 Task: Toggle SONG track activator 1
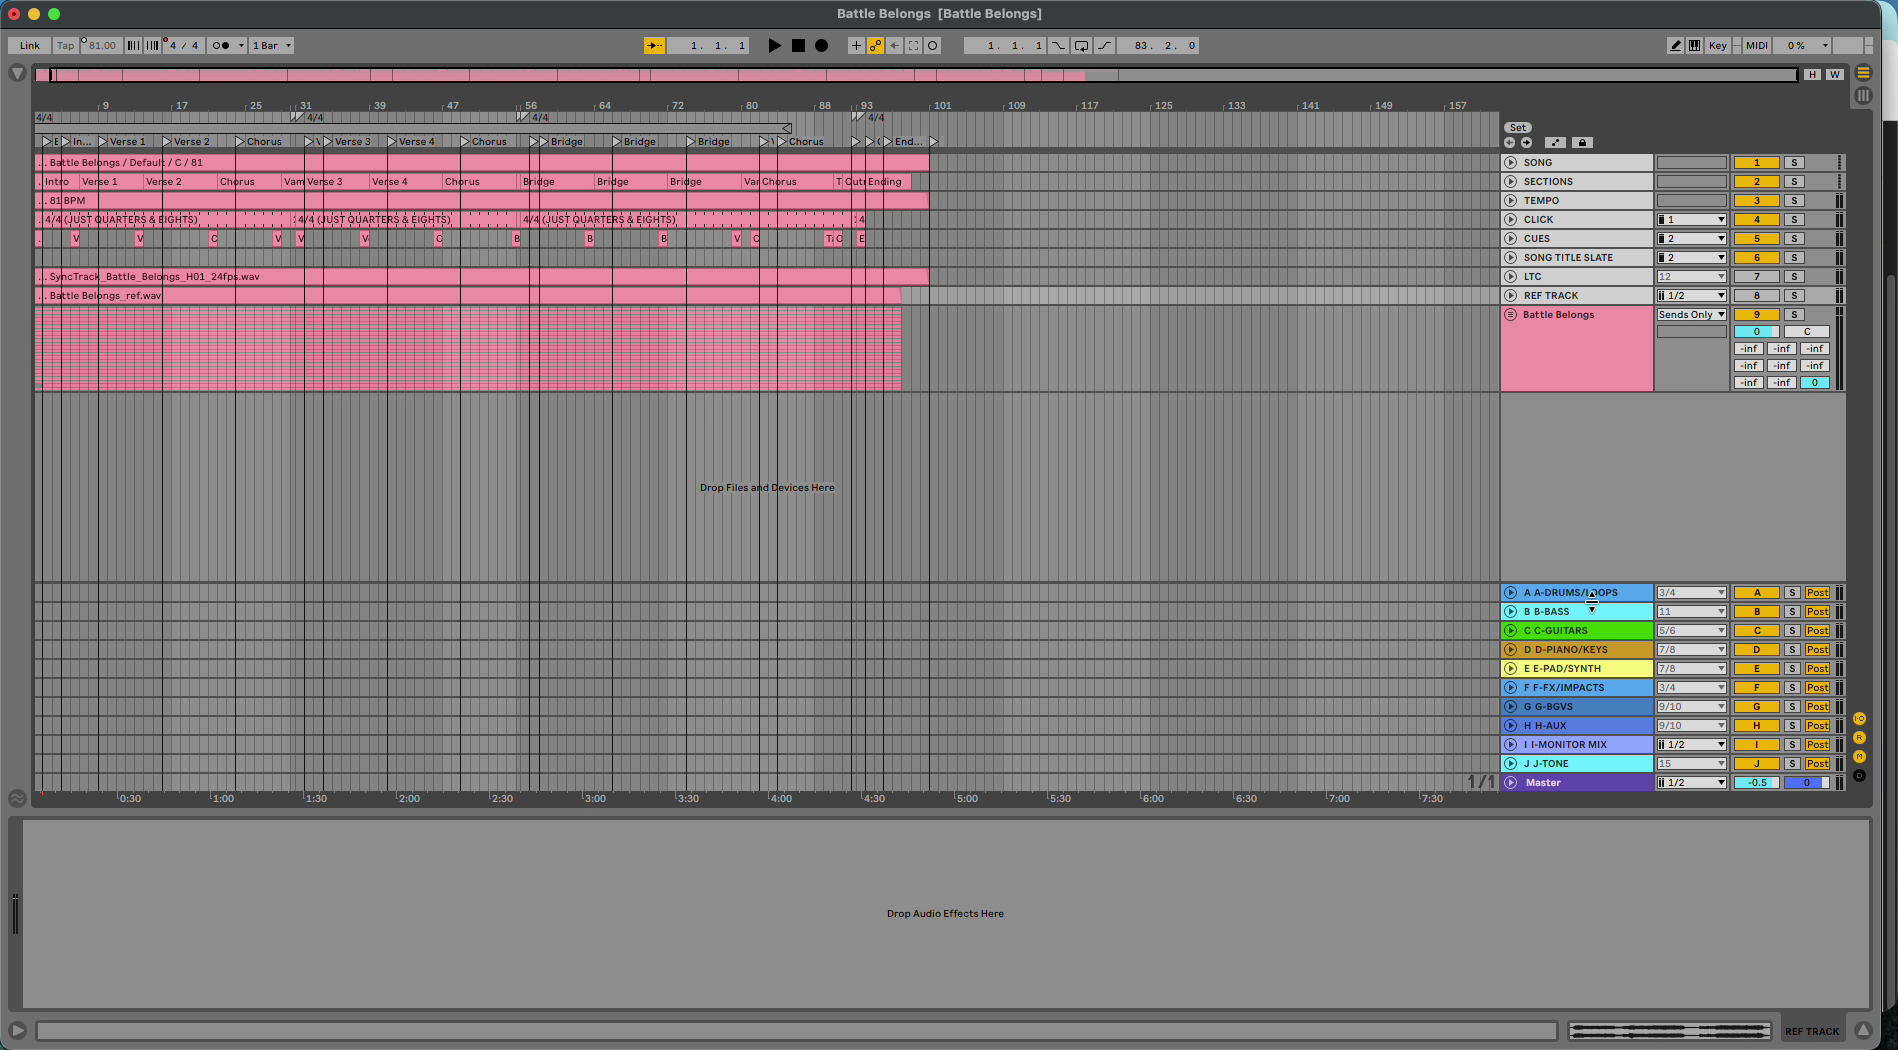[x=1756, y=162]
